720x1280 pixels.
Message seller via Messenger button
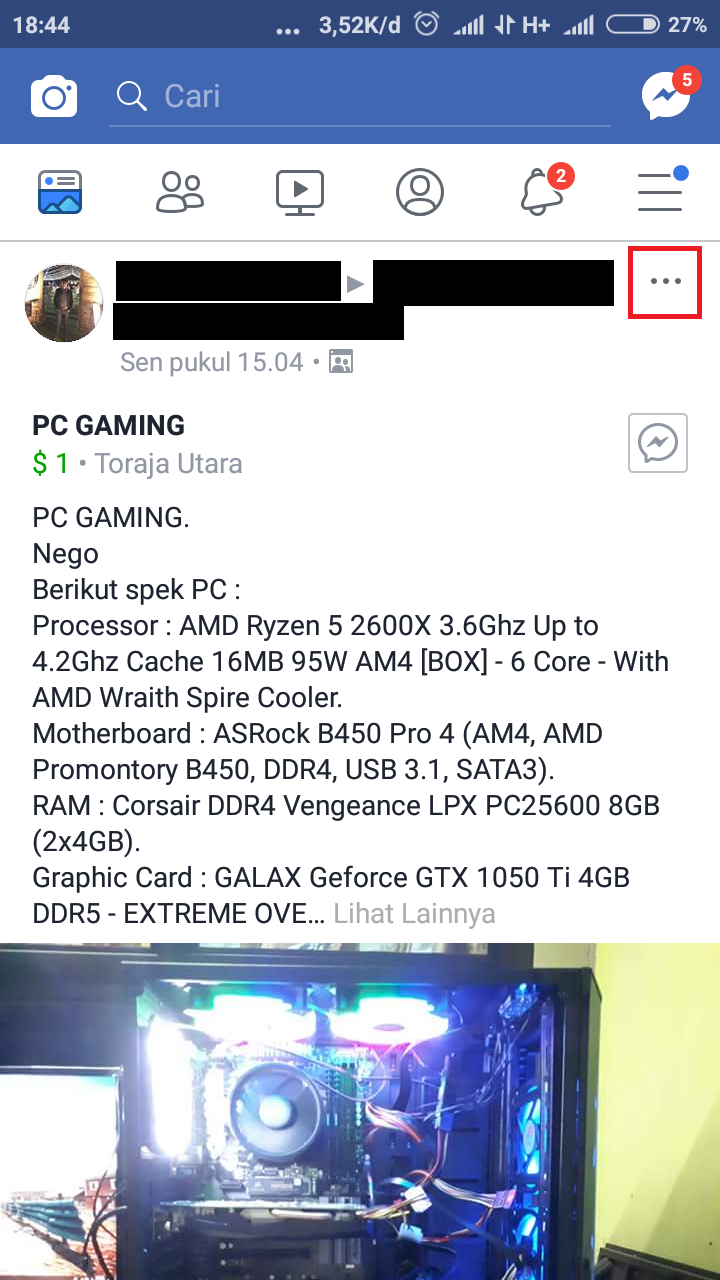point(658,442)
